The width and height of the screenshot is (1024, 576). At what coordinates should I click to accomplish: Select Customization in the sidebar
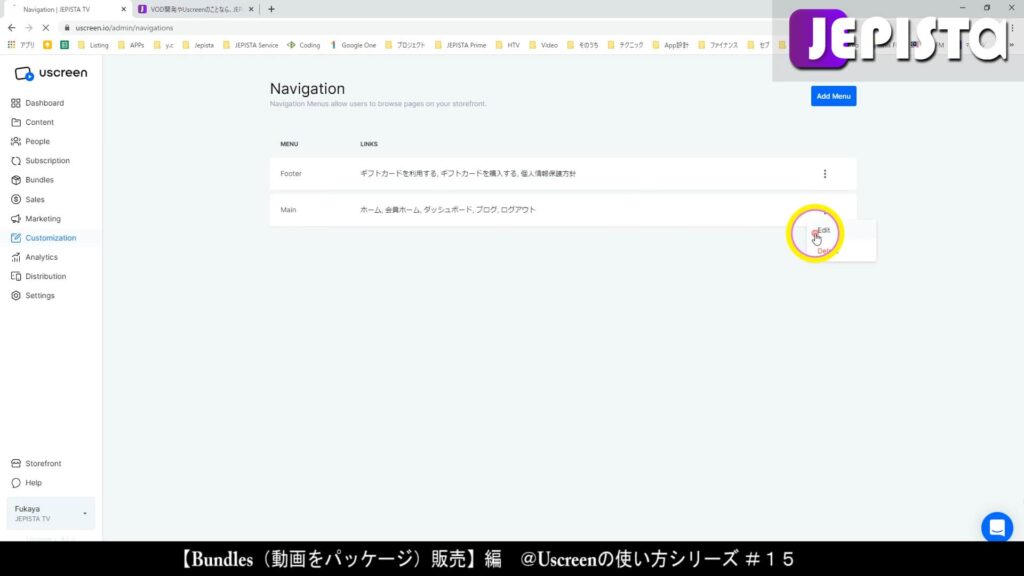tap(50, 238)
